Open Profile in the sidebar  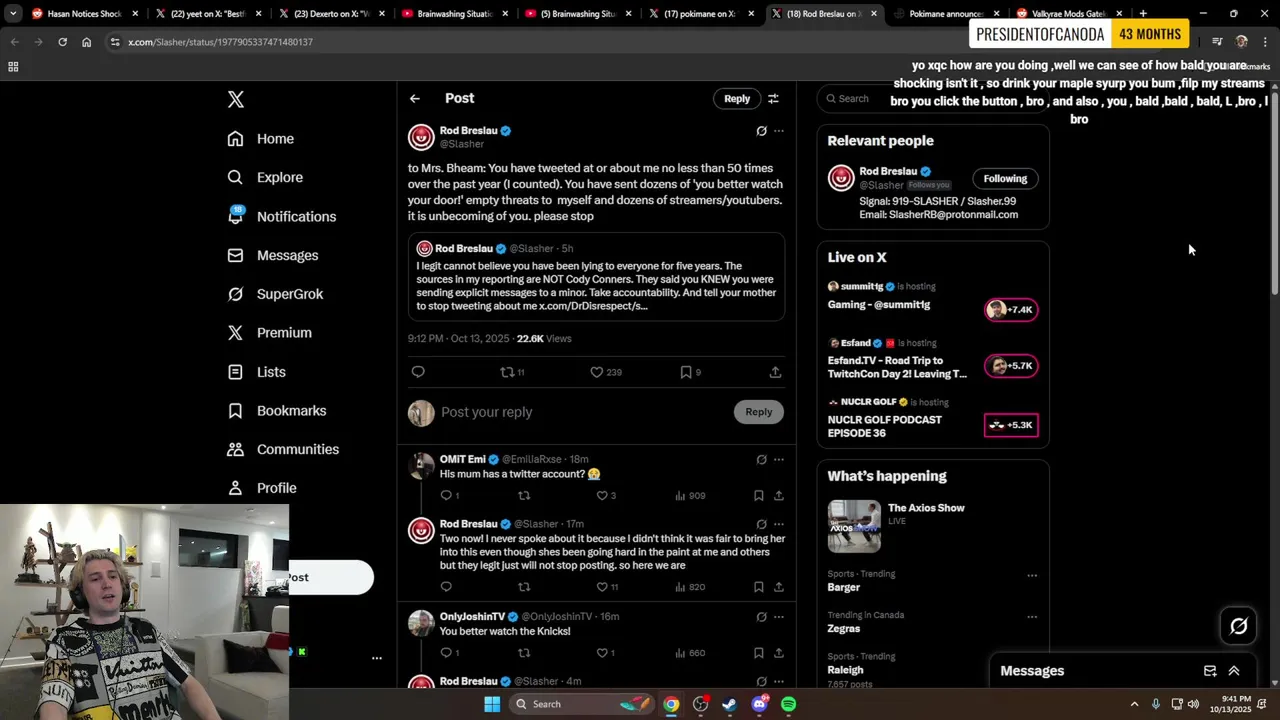[262, 488]
